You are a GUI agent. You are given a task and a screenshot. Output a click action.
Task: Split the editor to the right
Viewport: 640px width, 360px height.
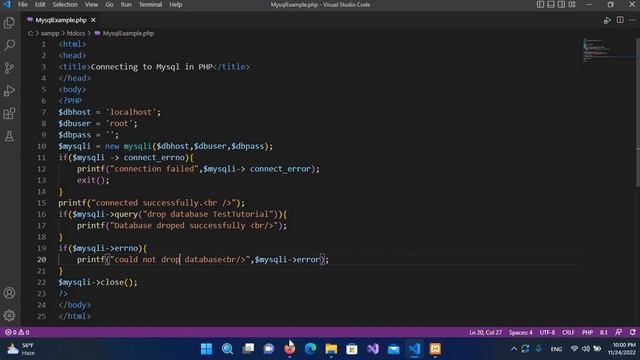[x=620, y=20]
